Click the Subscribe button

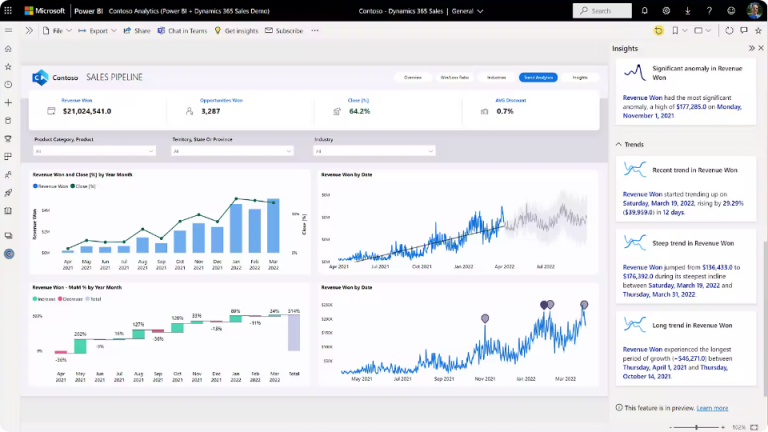283,31
